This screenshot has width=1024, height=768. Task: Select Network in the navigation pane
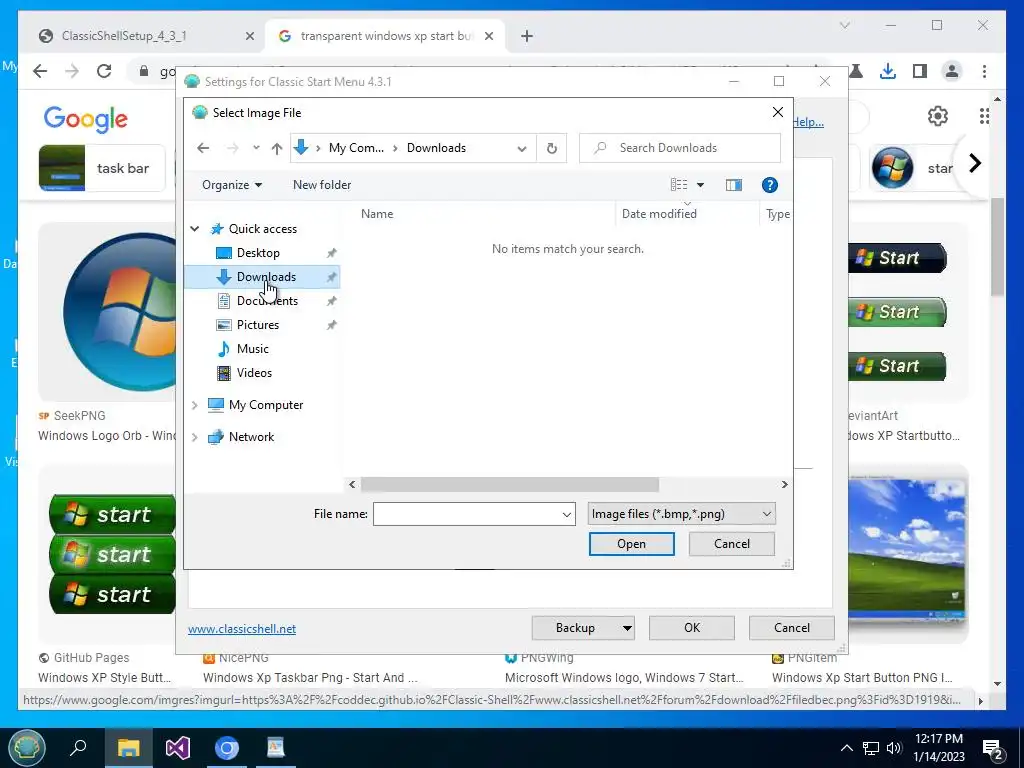point(251,437)
